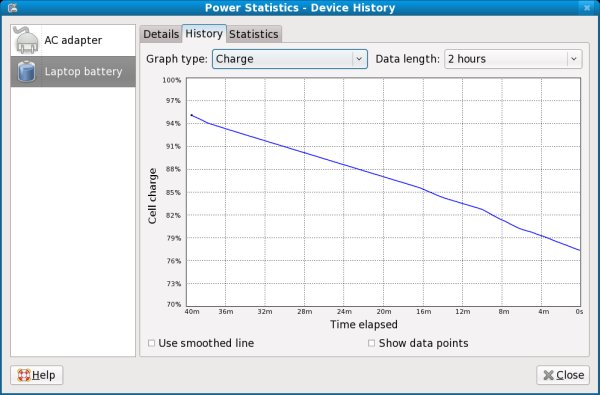Image resolution: width=600 pixels, height=395 pixels.
Task: Click the Time elapsed axis title
Action: [364, 325]
